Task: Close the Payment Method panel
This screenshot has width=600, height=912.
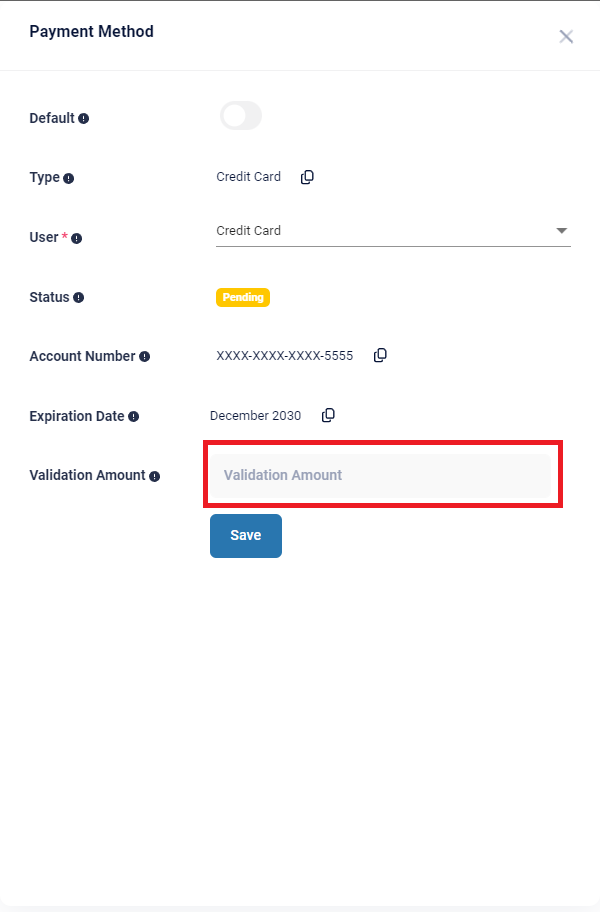Action: tap(566, 37)
